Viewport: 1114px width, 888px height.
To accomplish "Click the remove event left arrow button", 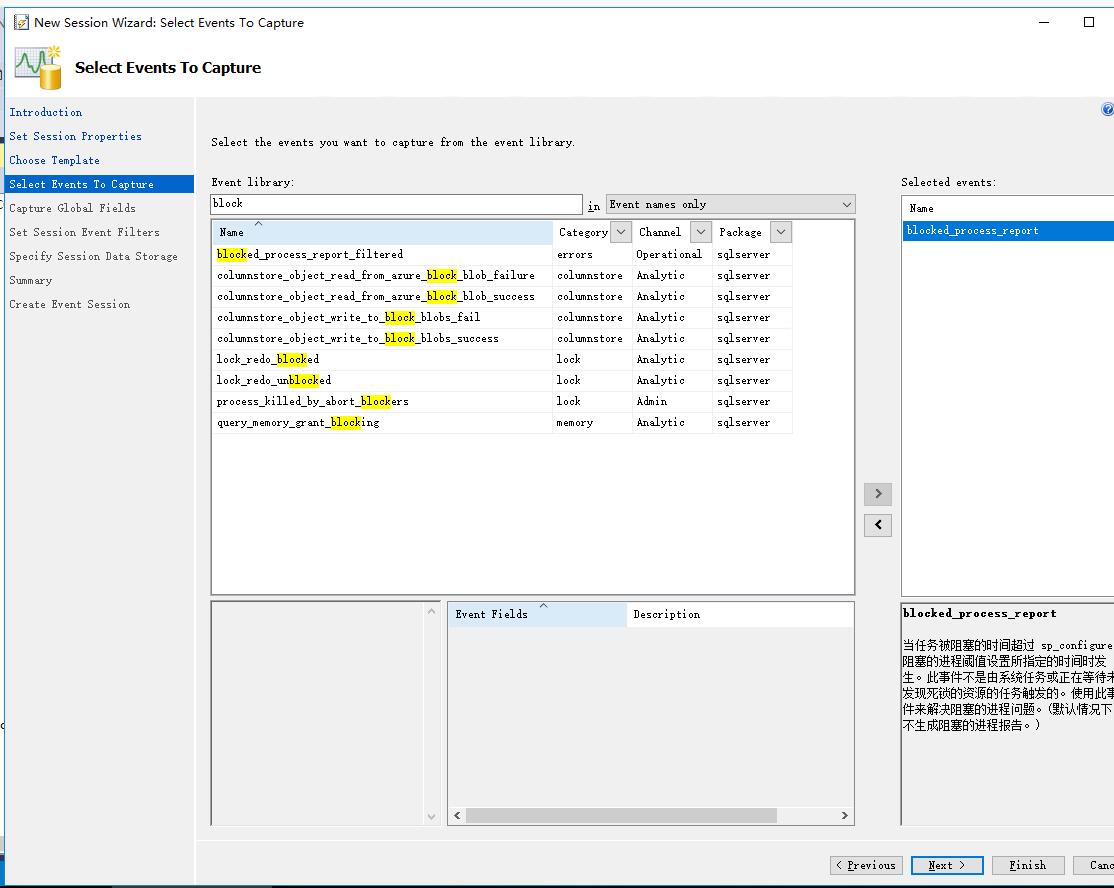I will [x=878, y=525].
